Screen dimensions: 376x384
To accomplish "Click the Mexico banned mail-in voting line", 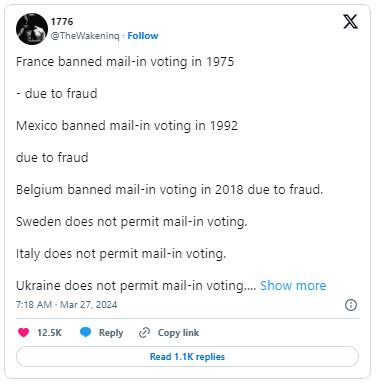I will pos(127,126).
